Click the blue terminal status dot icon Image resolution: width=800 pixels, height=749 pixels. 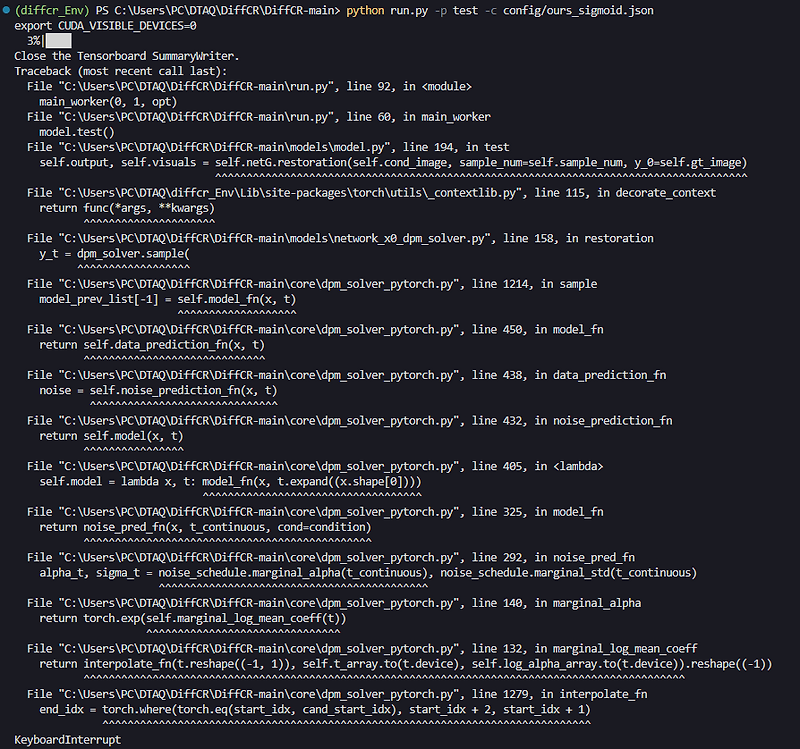click(7, 9)
